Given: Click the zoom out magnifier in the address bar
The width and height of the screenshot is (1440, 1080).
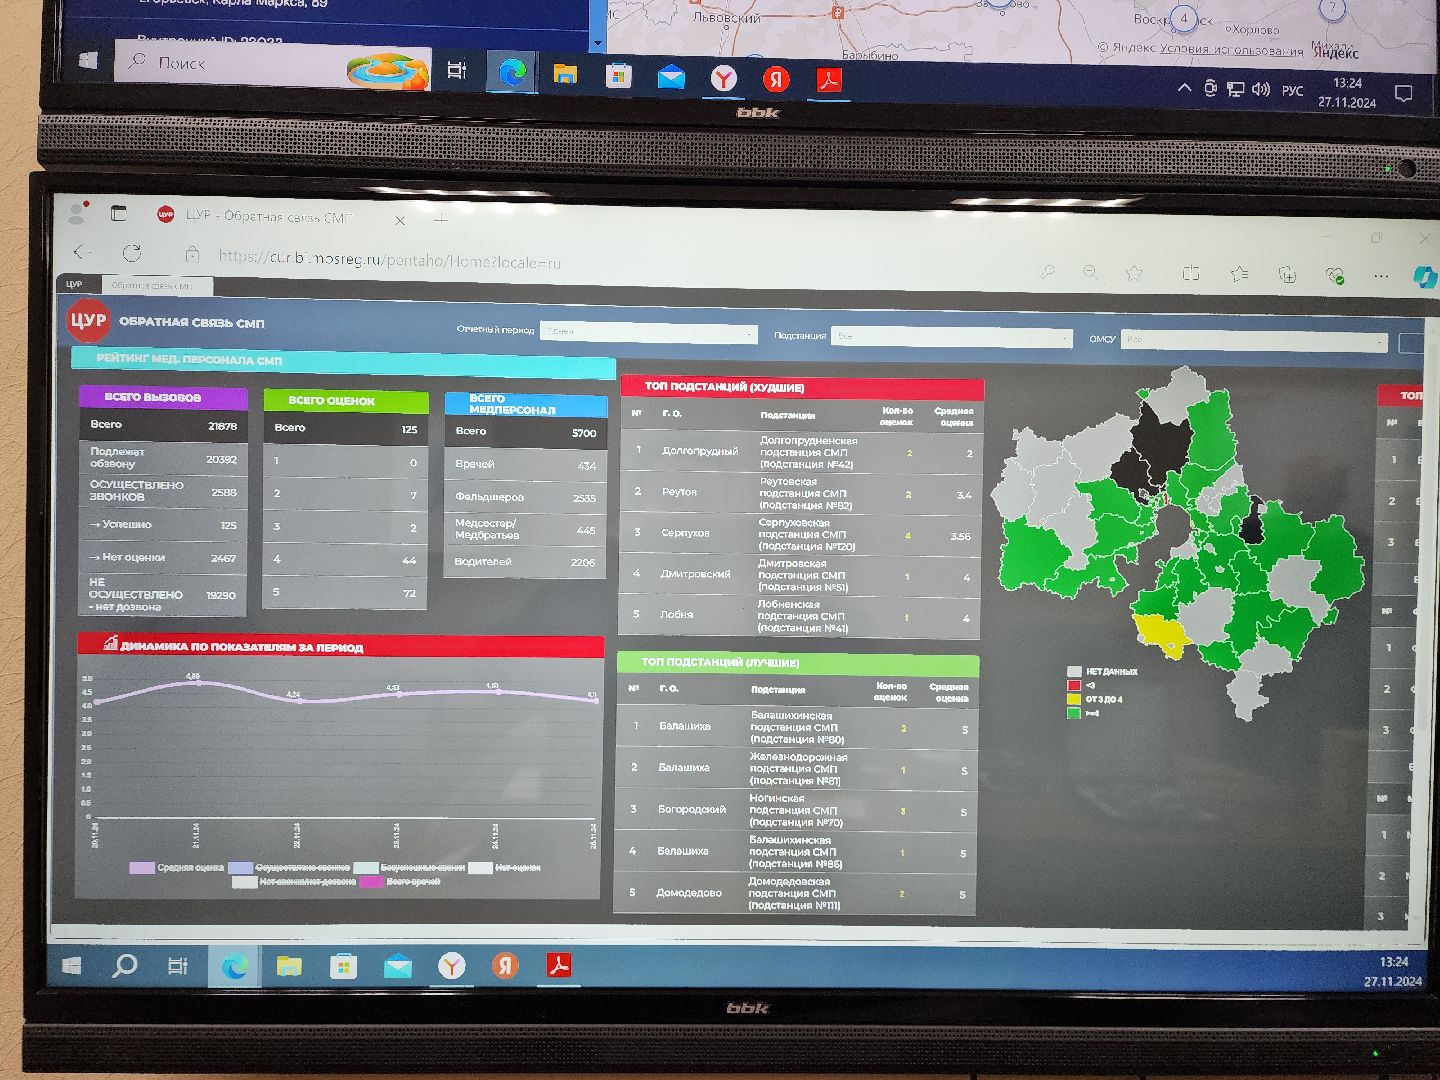Looking at the screenshot, I should (x=1091, y=272).
